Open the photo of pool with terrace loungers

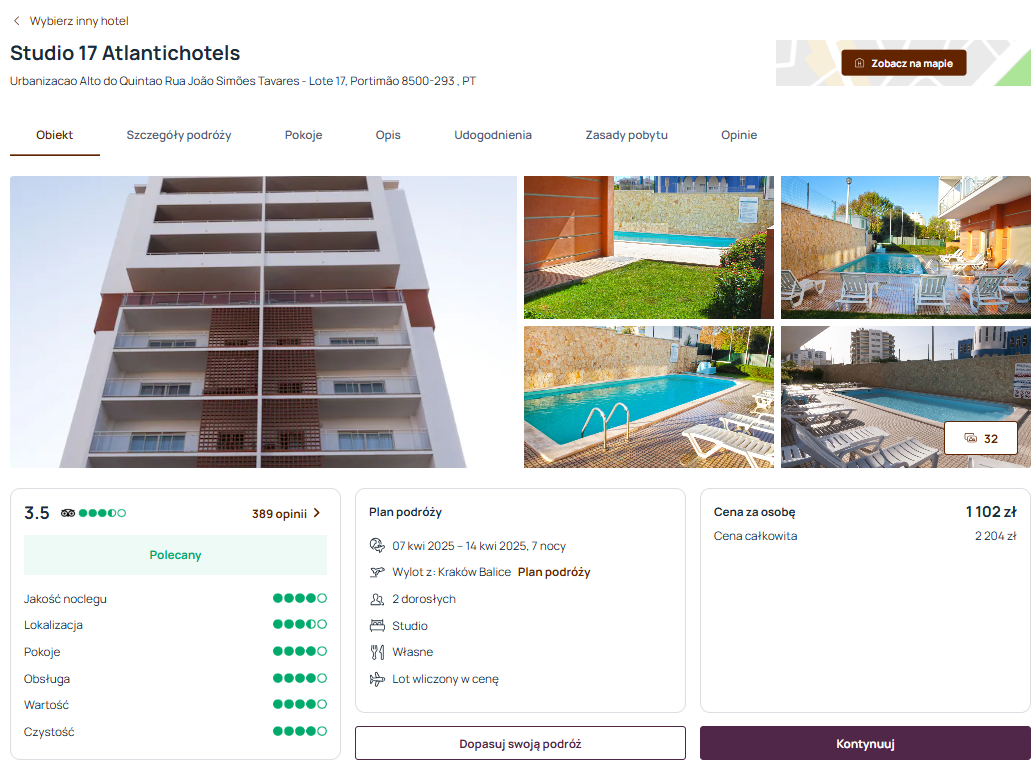coord(906,248)
